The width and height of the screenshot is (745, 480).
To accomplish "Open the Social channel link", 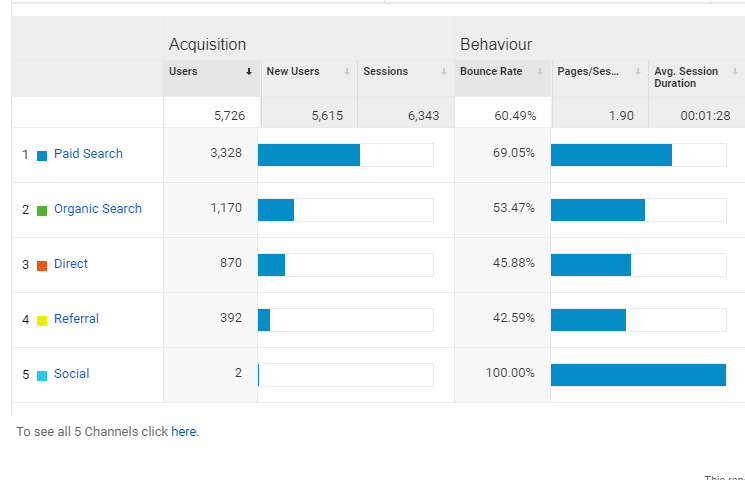I will [72, 374].
